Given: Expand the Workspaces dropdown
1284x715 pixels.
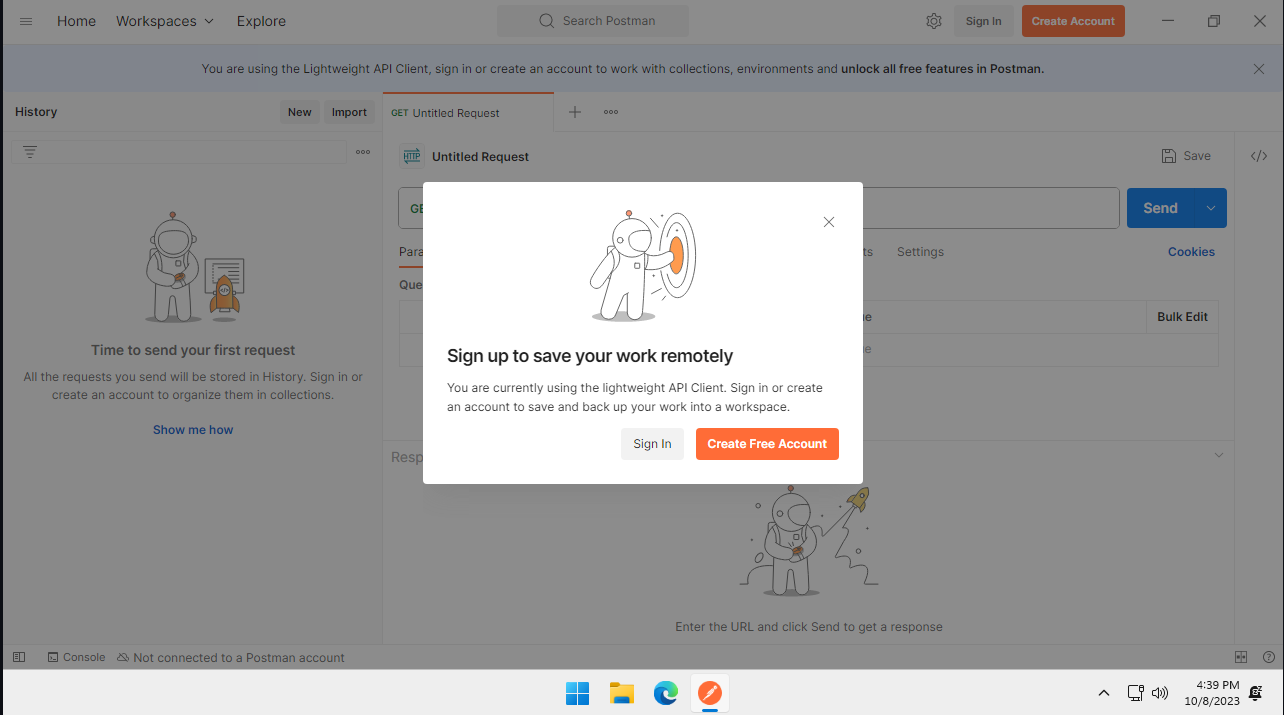Looking at the screenshot, I should click(165, 21).
